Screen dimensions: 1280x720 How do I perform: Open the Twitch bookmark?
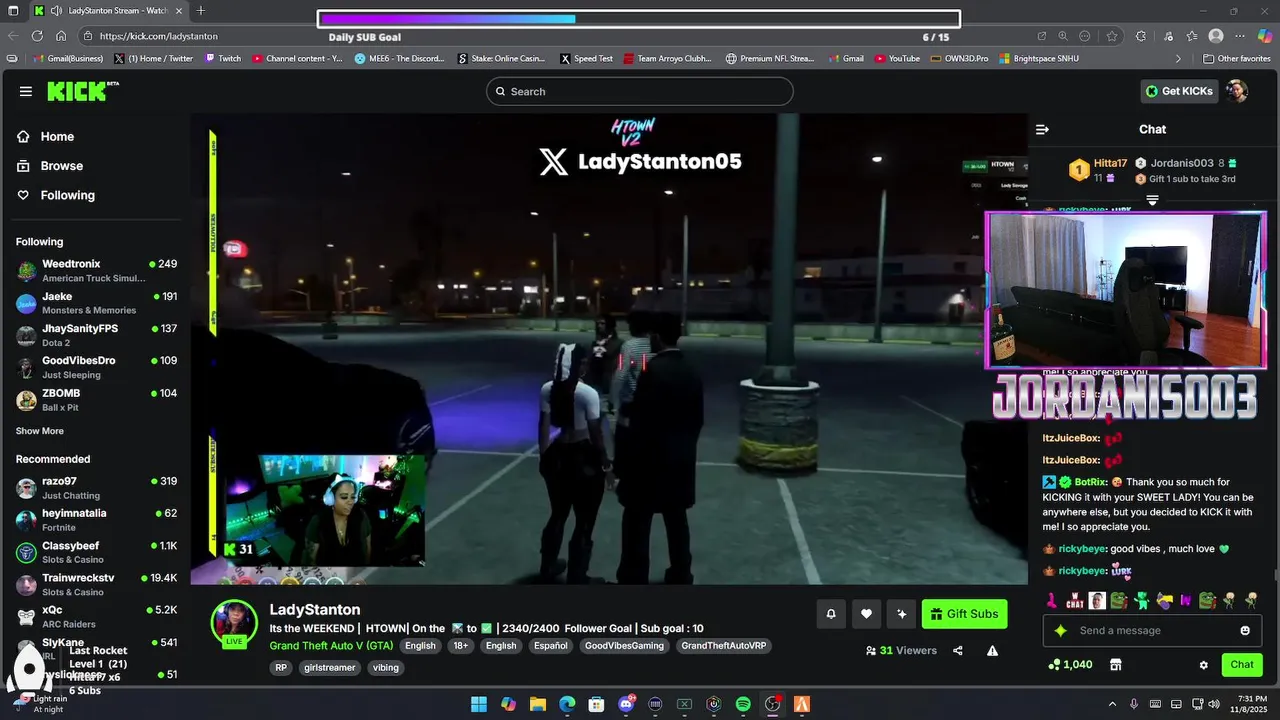(223, 58)
